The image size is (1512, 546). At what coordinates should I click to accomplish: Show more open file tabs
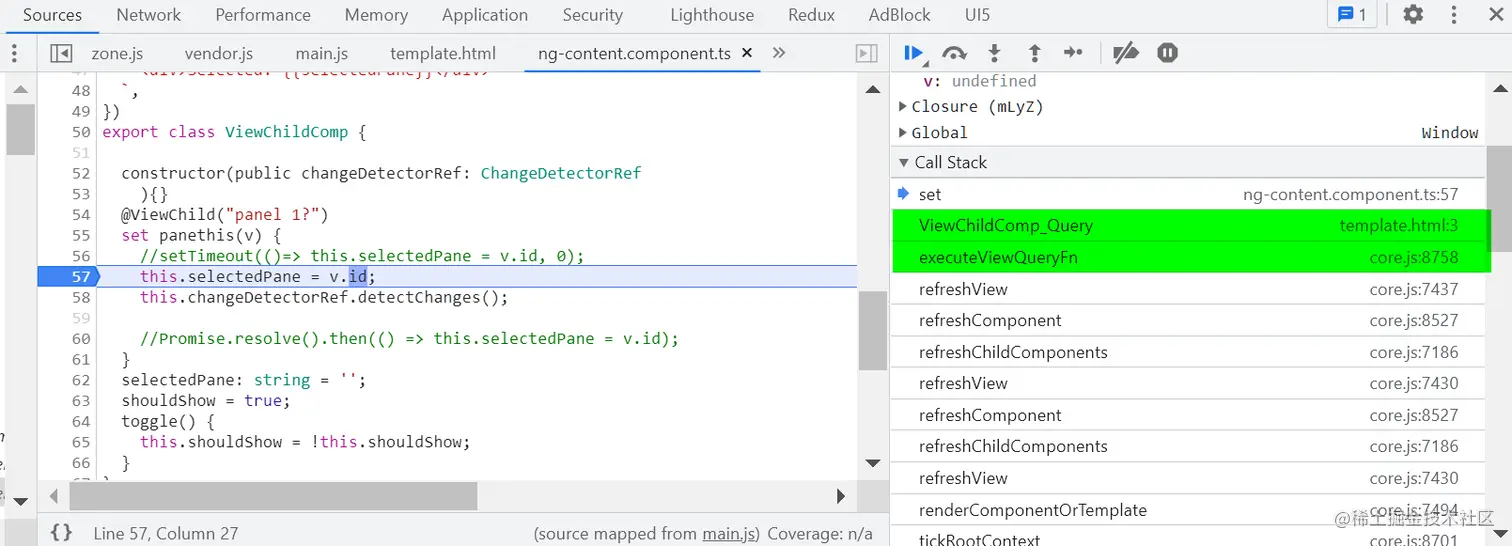[779, 53]
